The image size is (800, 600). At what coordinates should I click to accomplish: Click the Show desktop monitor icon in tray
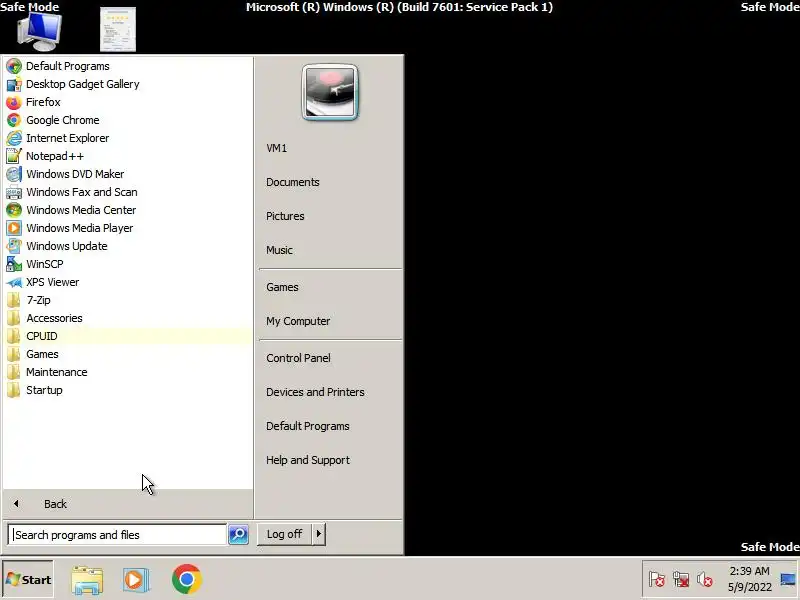(x=788, y=579)
